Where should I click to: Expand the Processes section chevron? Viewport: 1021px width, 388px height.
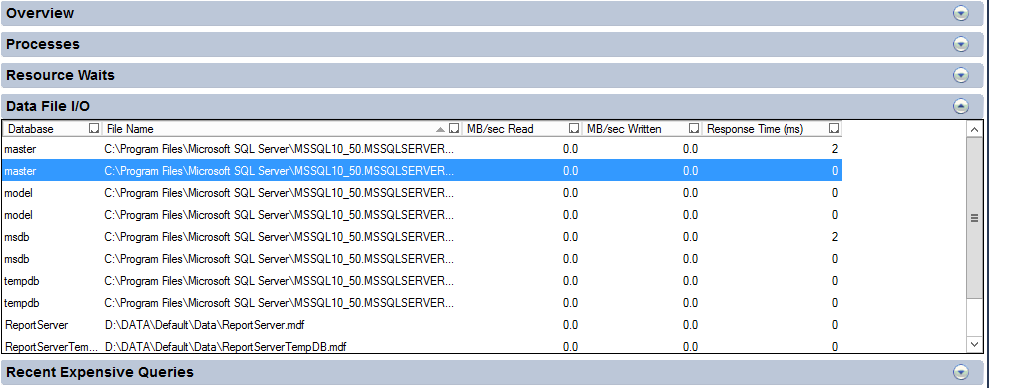point(960,44)
